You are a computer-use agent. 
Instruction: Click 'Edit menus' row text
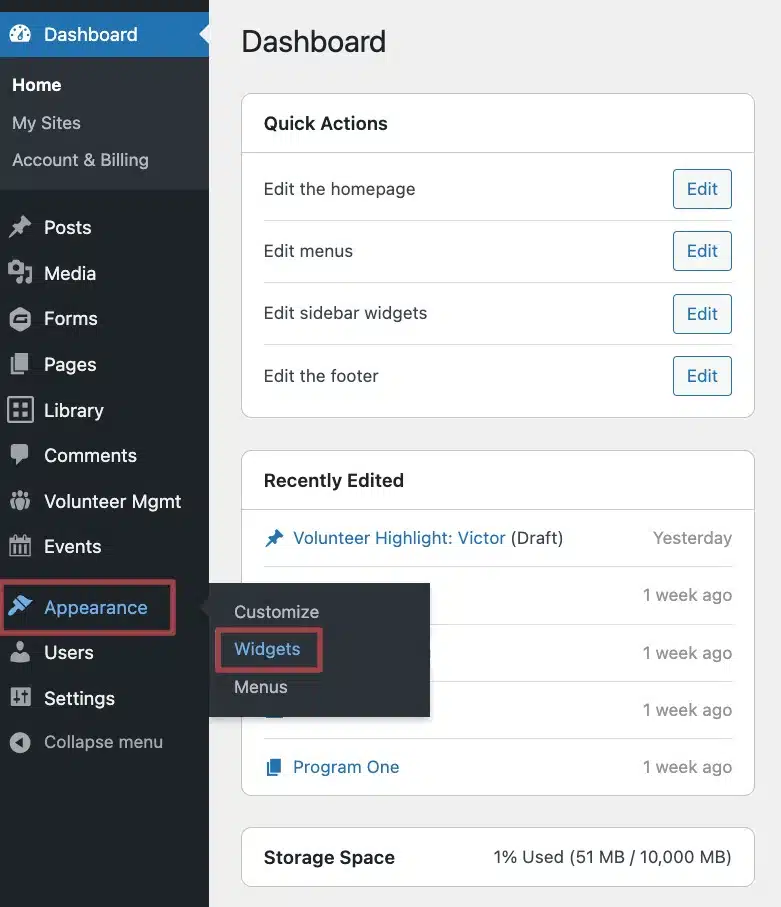tap(308, 251)
